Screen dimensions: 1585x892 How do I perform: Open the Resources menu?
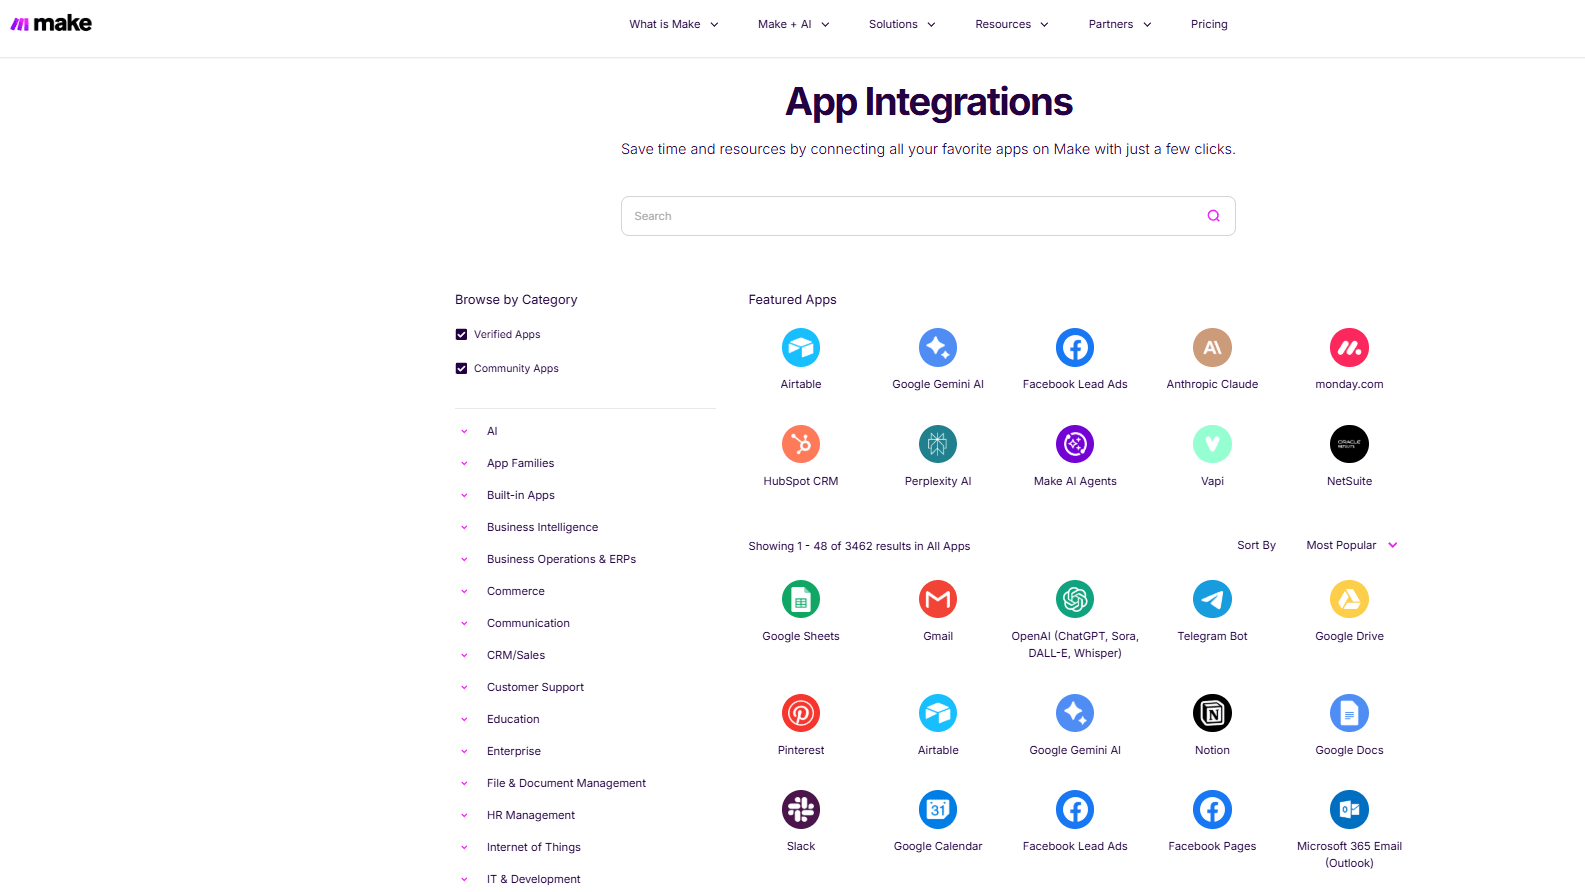click(1012, 24)
